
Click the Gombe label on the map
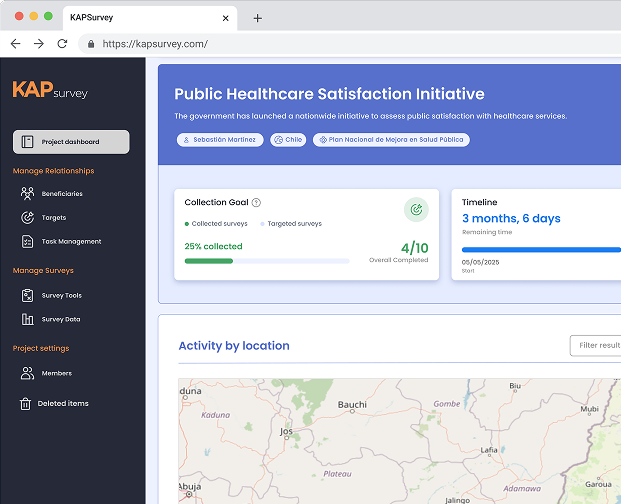pyautogui.click(x=447, y=404)
